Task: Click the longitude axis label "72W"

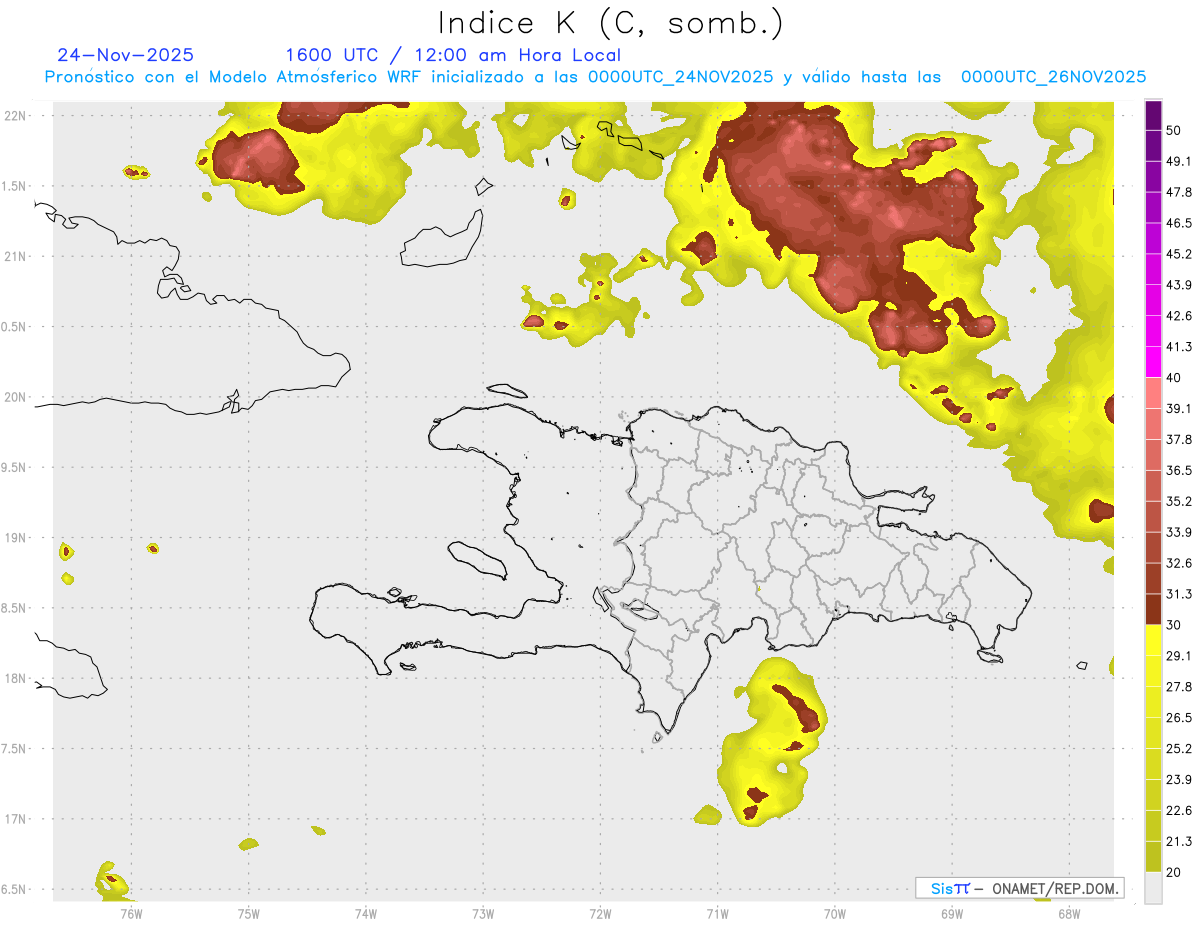Action: point(600,914)
